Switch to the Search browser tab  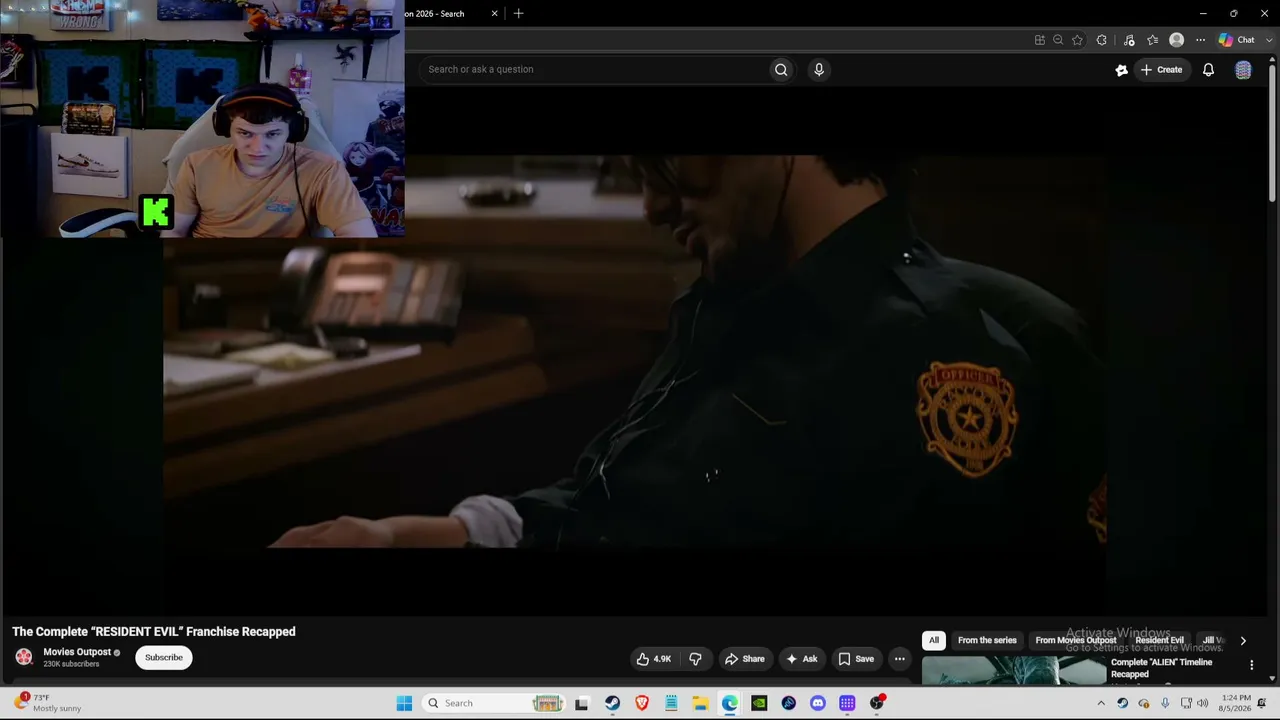click(x=444, y=14)
